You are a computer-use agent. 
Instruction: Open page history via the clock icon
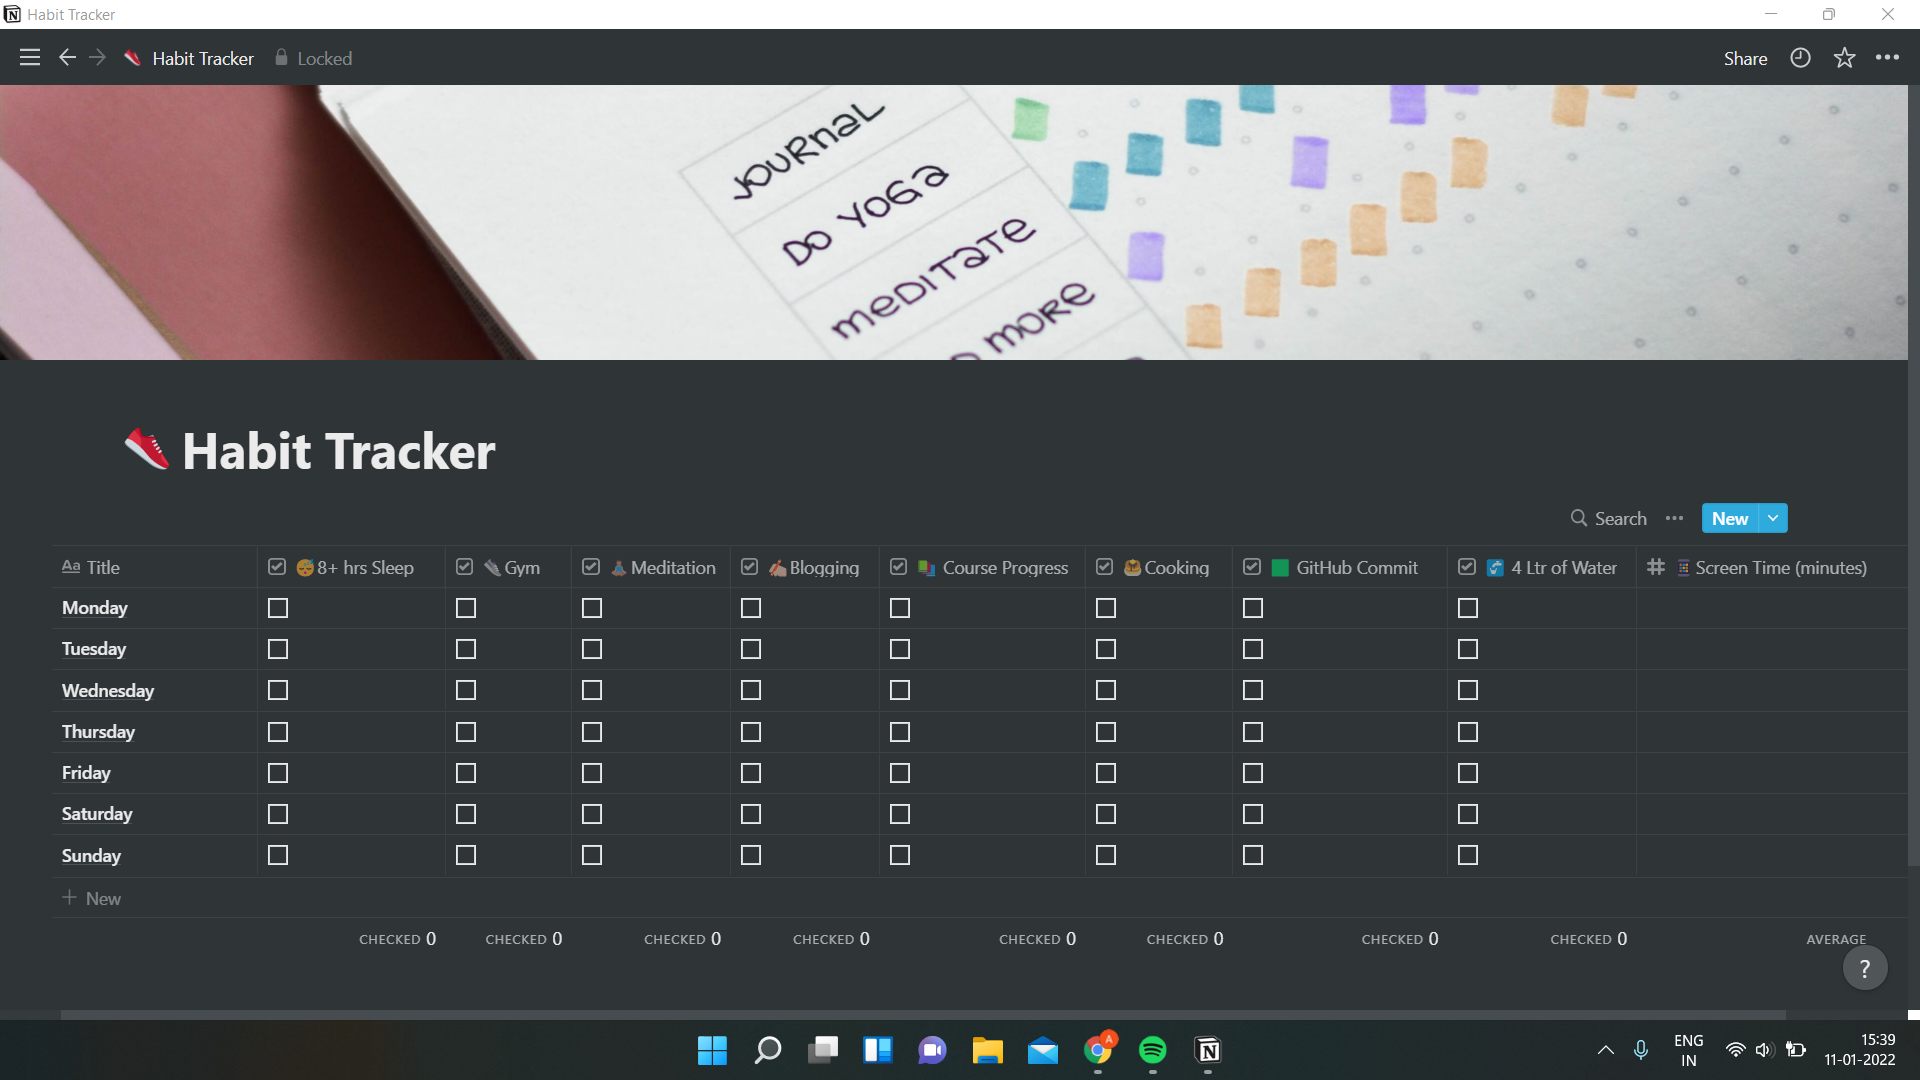[x=1799, y=57]
